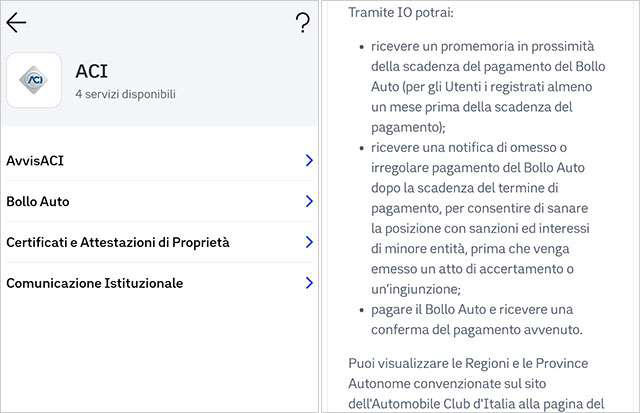
Task: Click the 'Tramite IO potrai:' heading
Action: (401, 13)
